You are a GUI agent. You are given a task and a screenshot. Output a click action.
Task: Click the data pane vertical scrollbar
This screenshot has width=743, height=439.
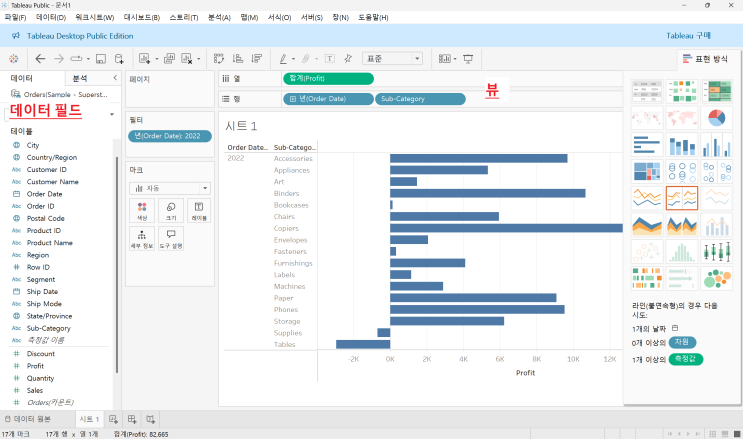pyautogui.click(x=117, y=265)
